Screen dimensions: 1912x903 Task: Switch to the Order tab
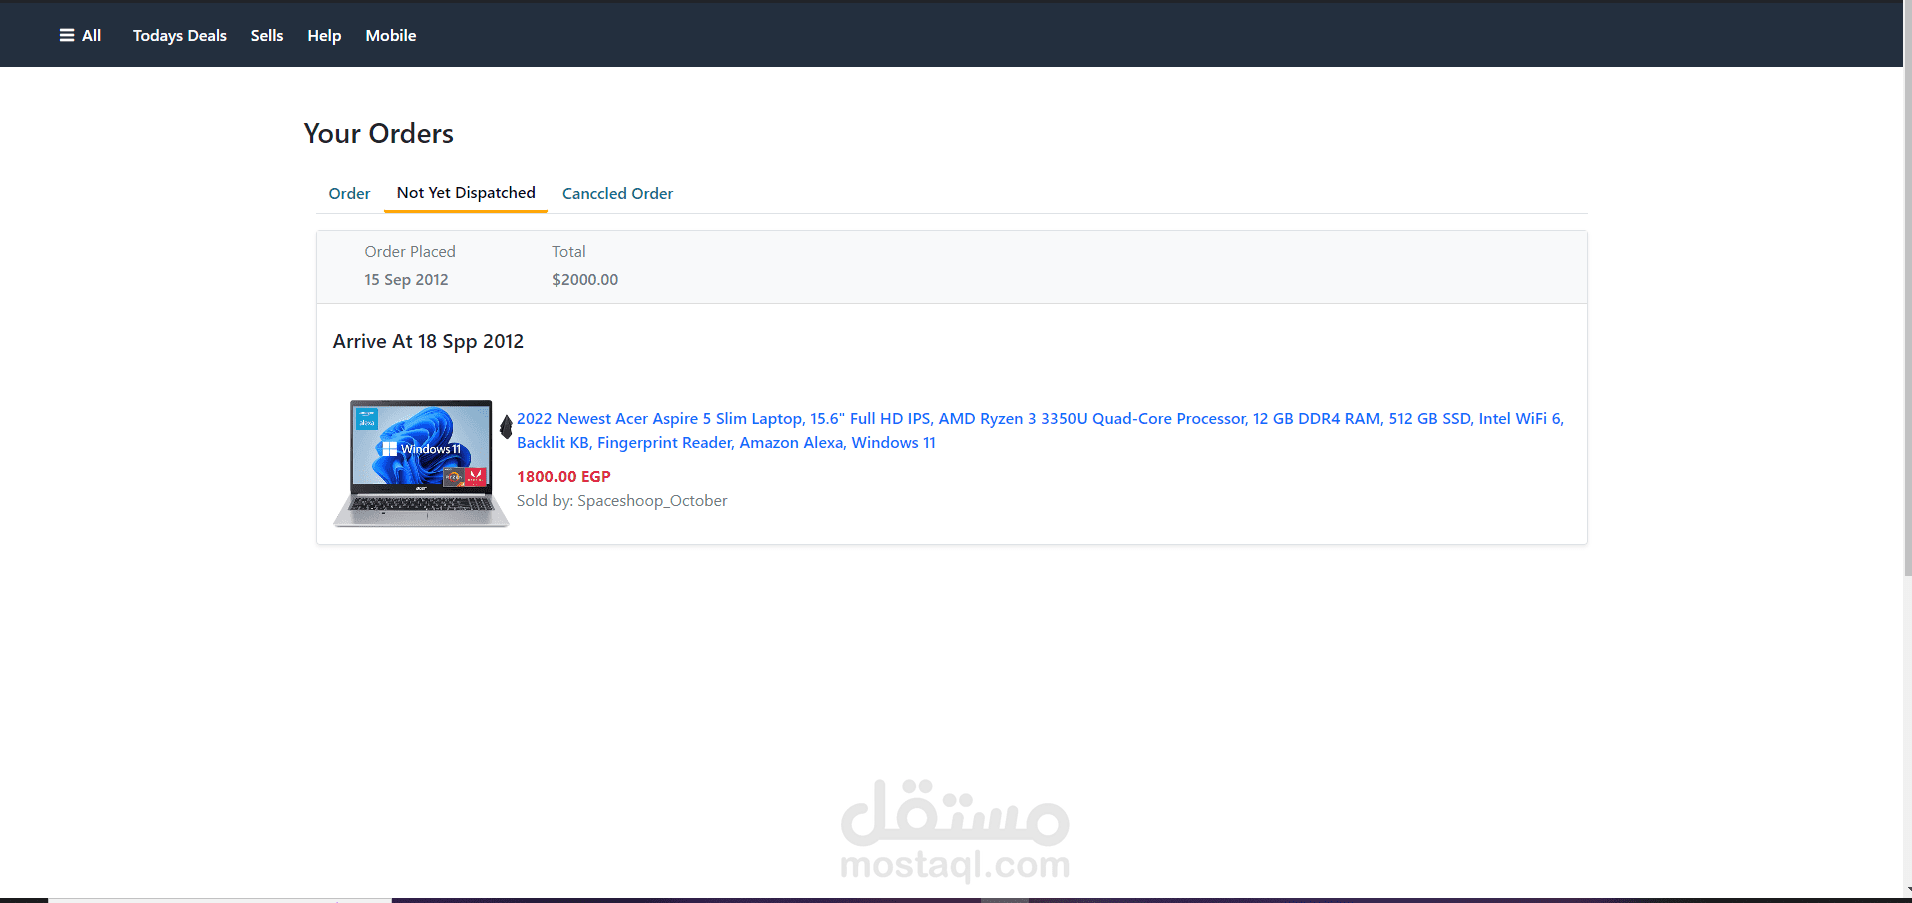[x=350, y=193]
